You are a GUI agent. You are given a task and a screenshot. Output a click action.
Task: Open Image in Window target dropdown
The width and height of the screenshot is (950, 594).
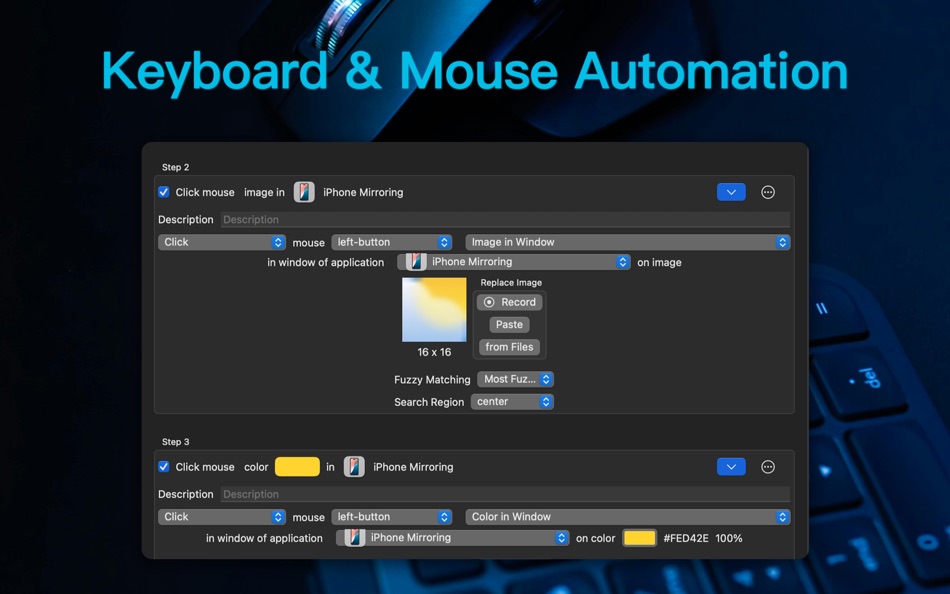(x=628, y=242)
